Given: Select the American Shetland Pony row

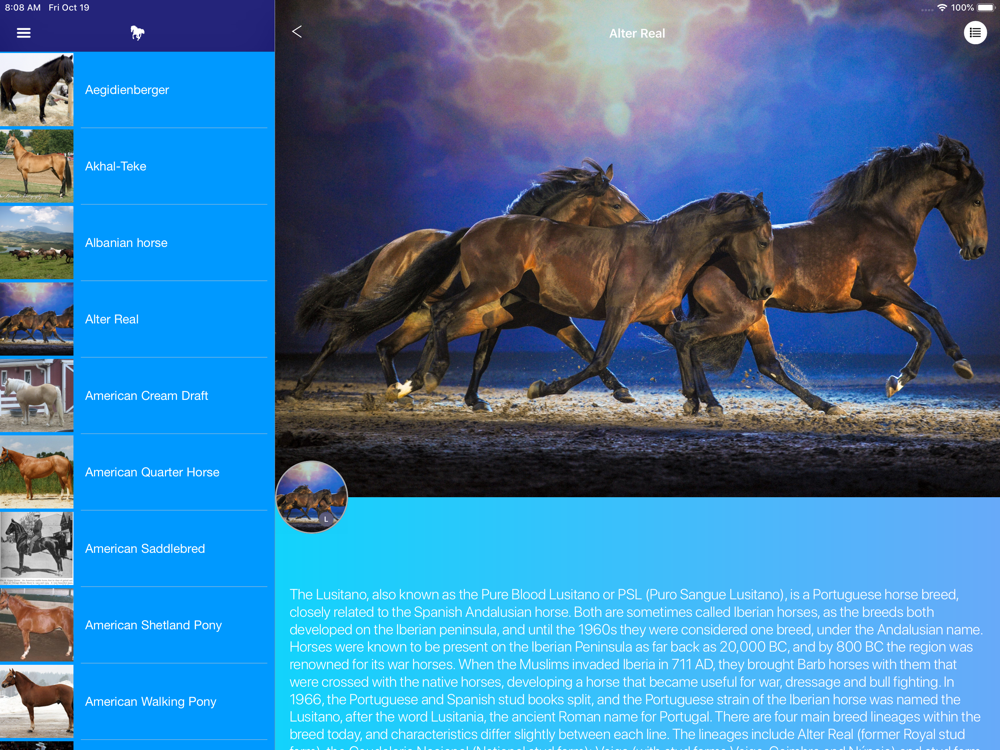Looking at the screenshot, I should tap(137, 626).
